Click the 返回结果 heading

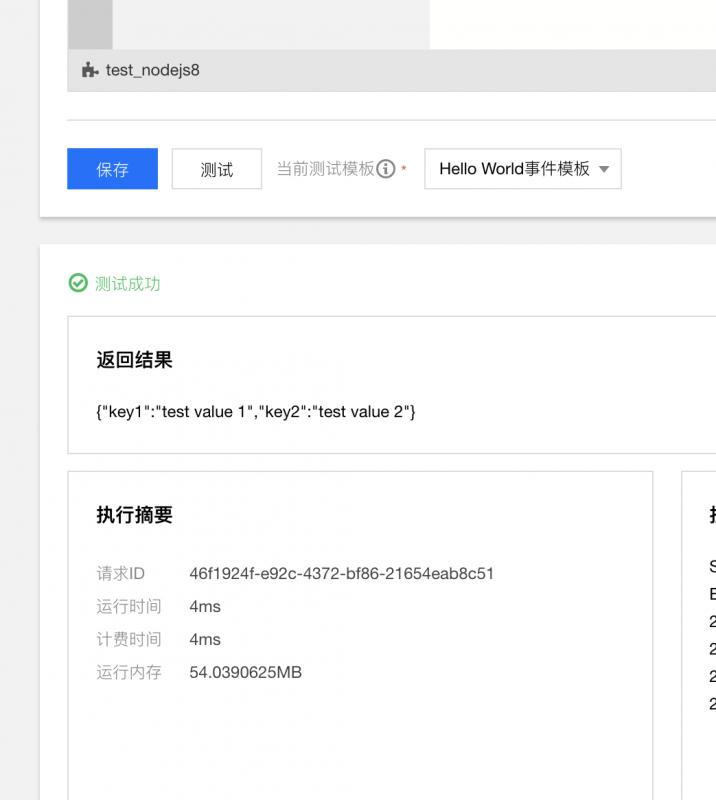[135, 360]
